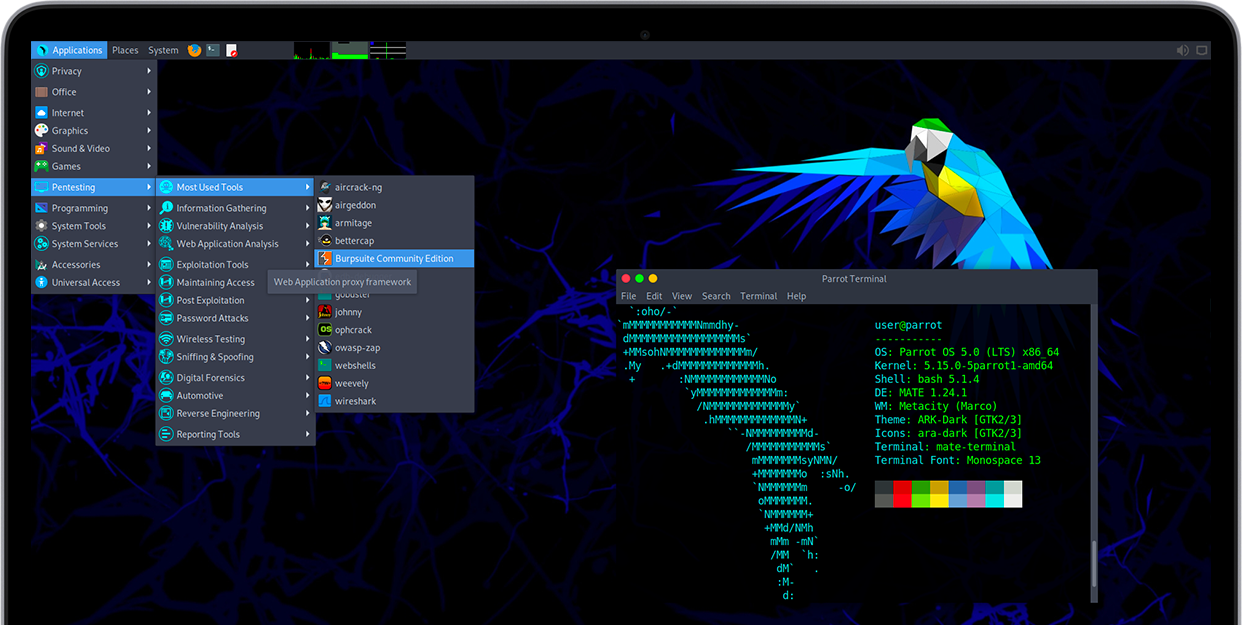Expand the System Tools submenu
This screenshot has height=625, width=1242.
tap(94, 226)
